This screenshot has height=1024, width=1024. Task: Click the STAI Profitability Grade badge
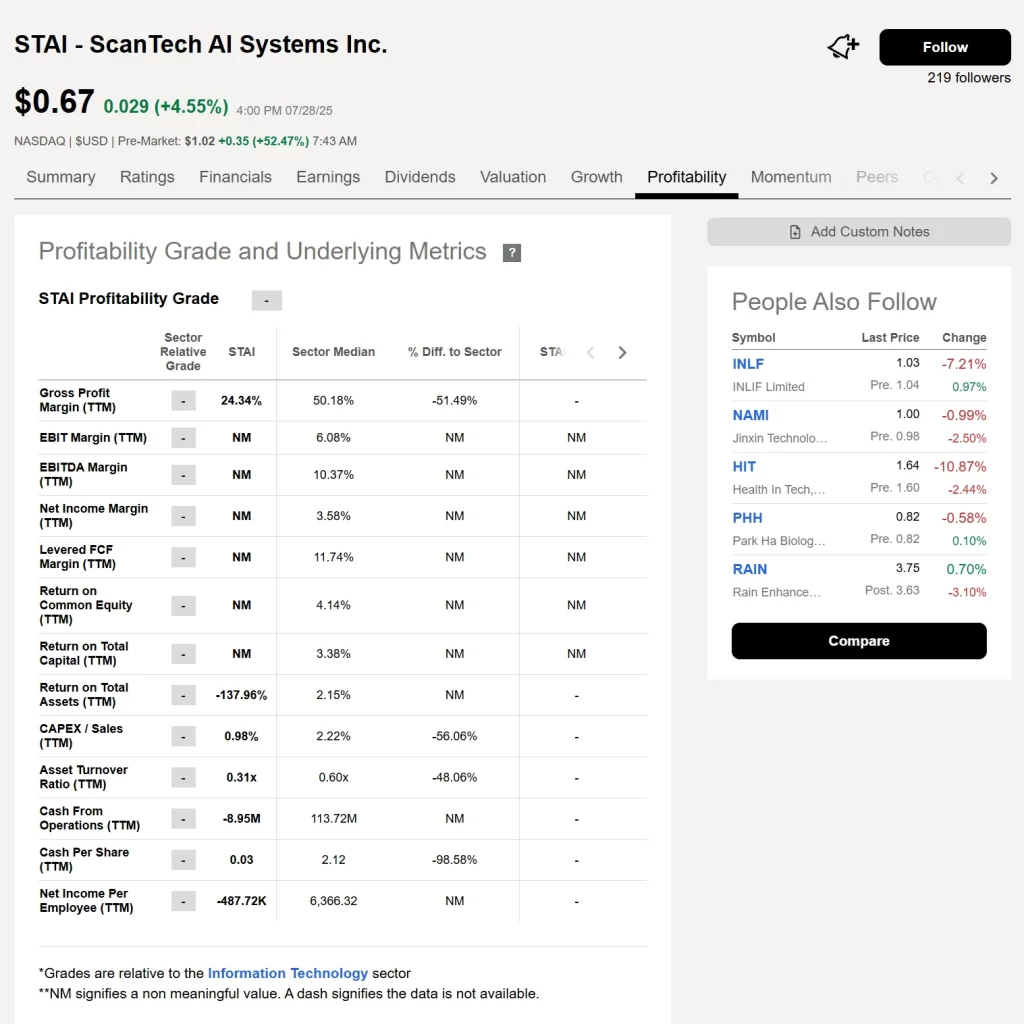pos(267,300)
